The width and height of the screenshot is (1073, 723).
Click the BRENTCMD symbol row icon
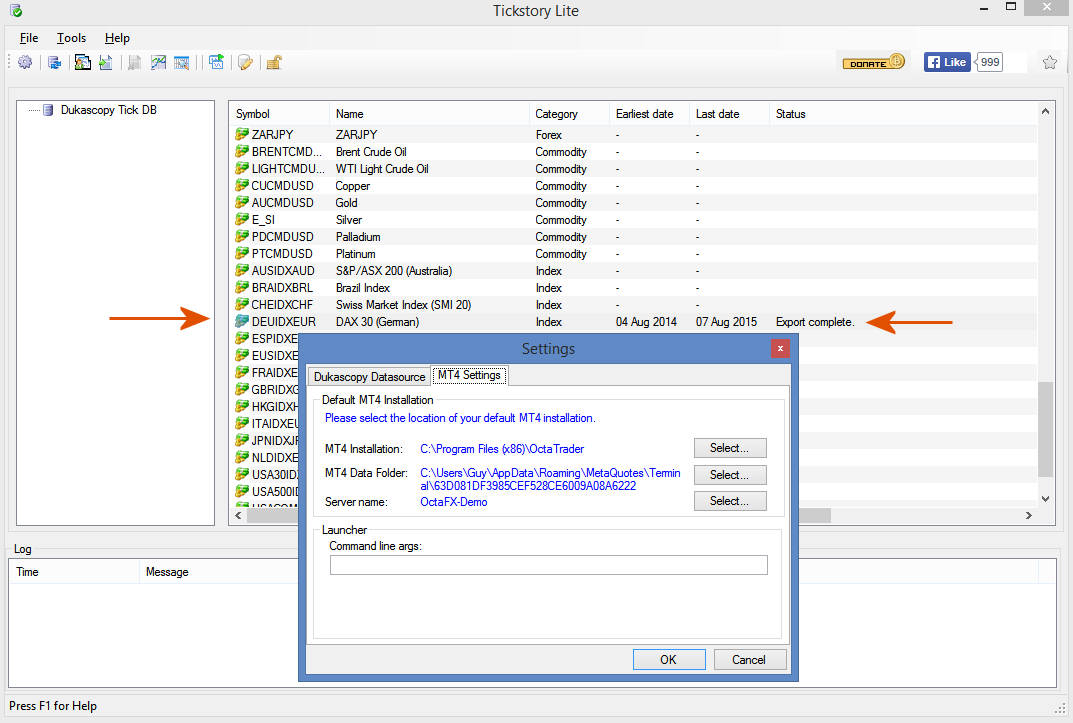click(242, 150)
